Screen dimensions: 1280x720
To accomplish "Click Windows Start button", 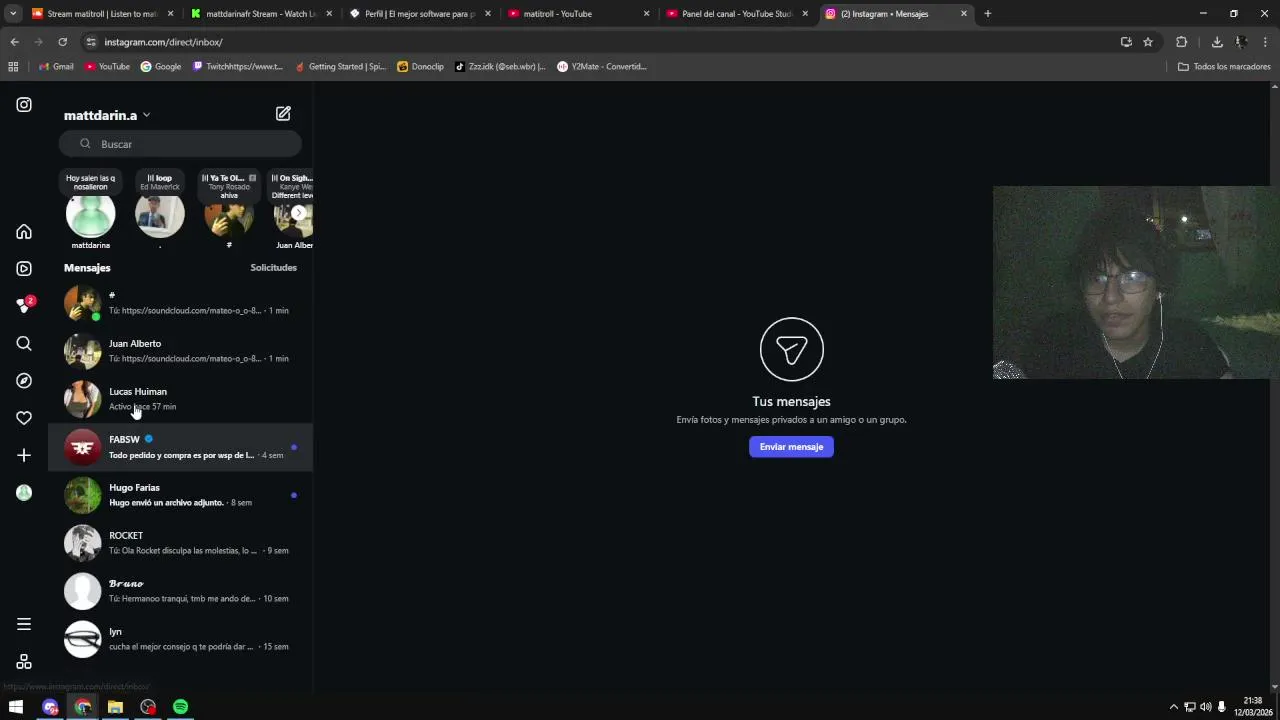I will tap(16, 707).
